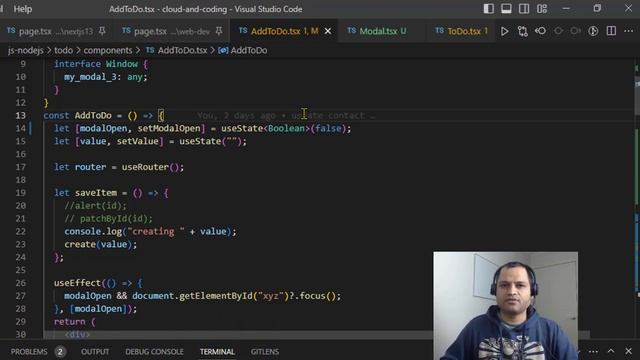Split the editor right

click(x=611, y=31)
